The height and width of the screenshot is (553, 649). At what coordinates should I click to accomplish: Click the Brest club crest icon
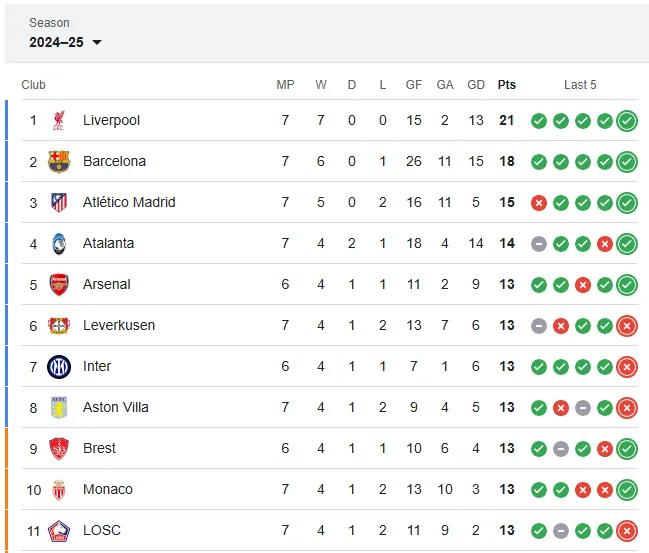coord(59,449)
